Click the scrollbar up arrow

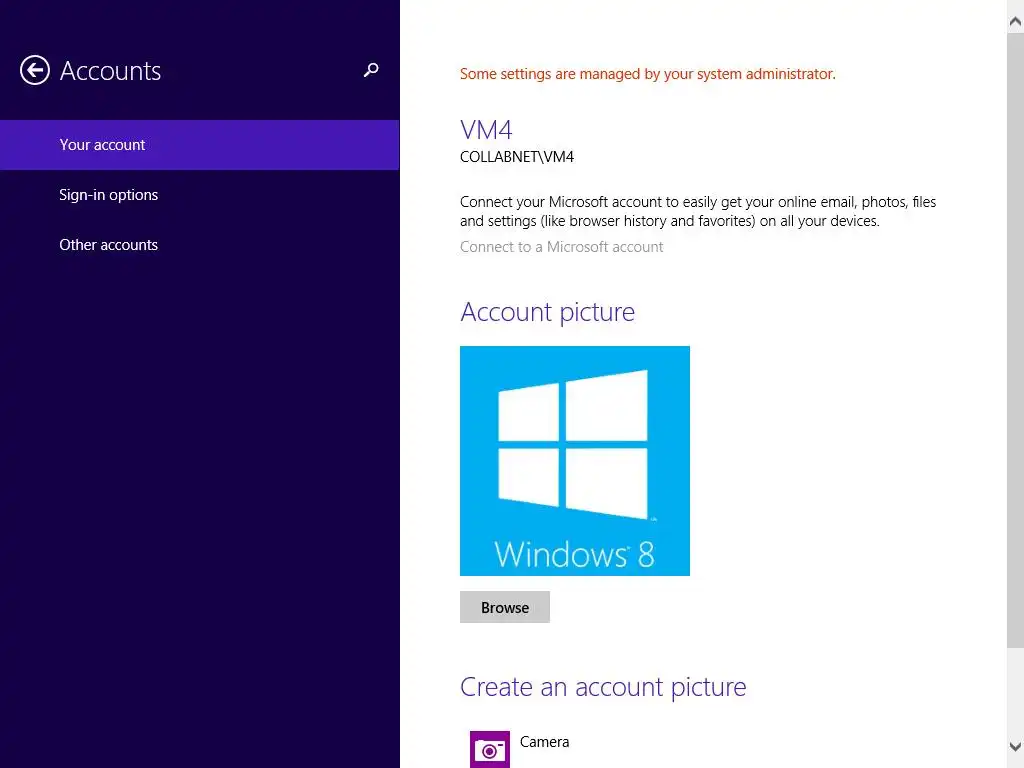coord(1015,22)
